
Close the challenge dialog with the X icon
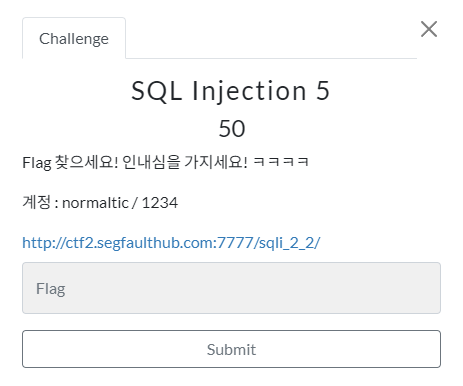429,29
